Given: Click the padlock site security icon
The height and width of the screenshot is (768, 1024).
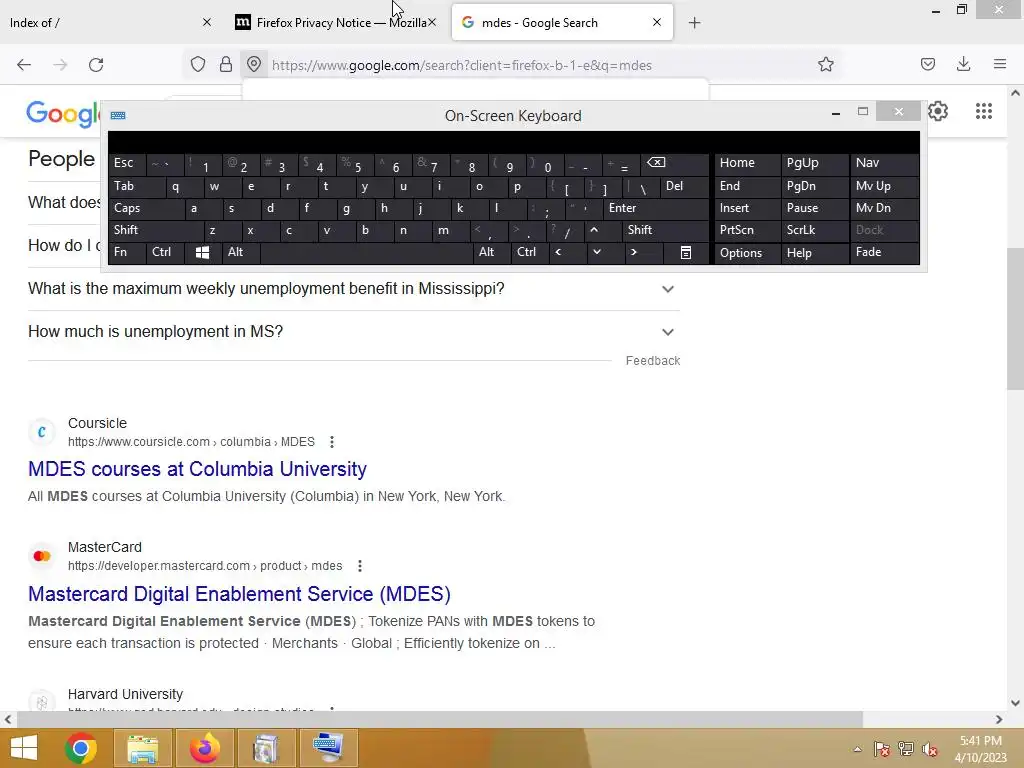Looking at the screenshot, I should pyautogui.click(x=226, y=65).
